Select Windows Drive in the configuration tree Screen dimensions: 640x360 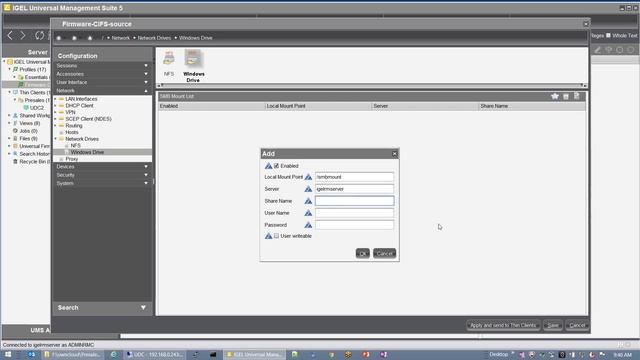coord(87,152)
